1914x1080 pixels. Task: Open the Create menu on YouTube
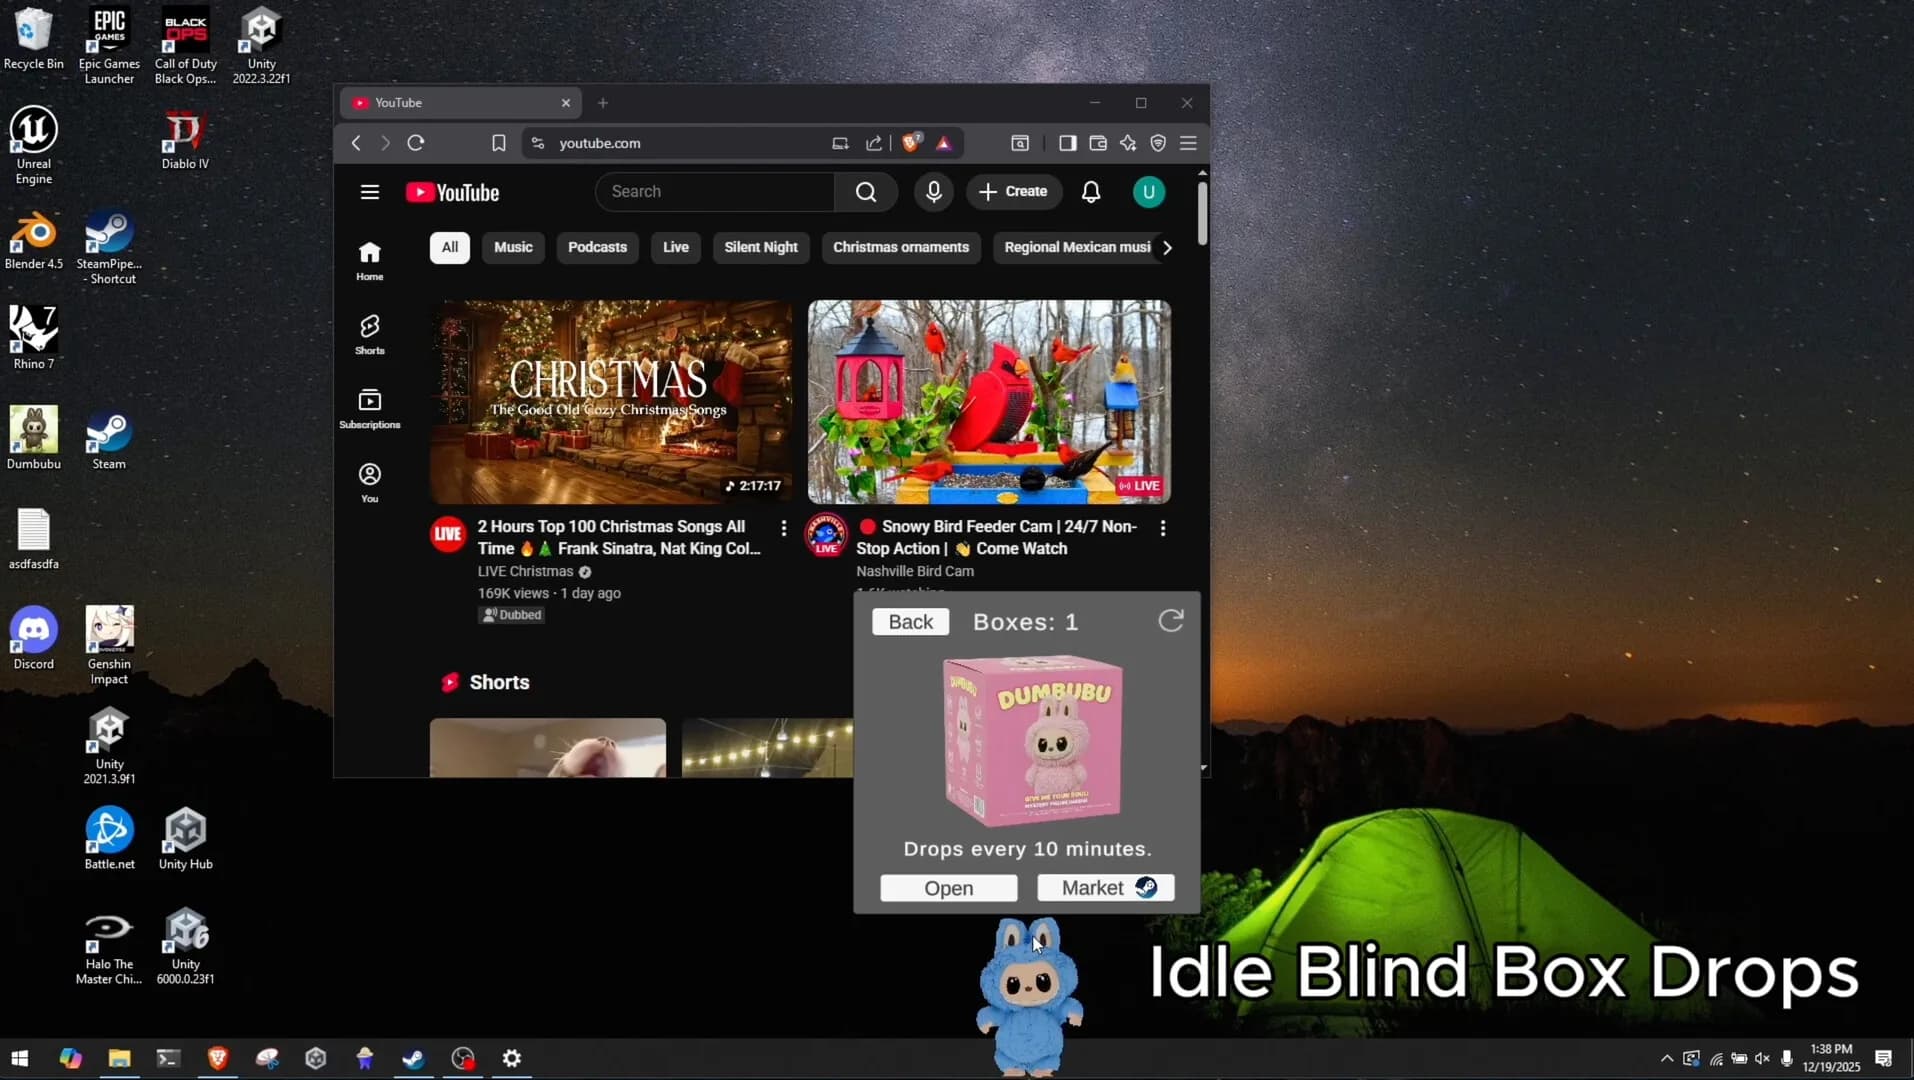coord(1013,192)
